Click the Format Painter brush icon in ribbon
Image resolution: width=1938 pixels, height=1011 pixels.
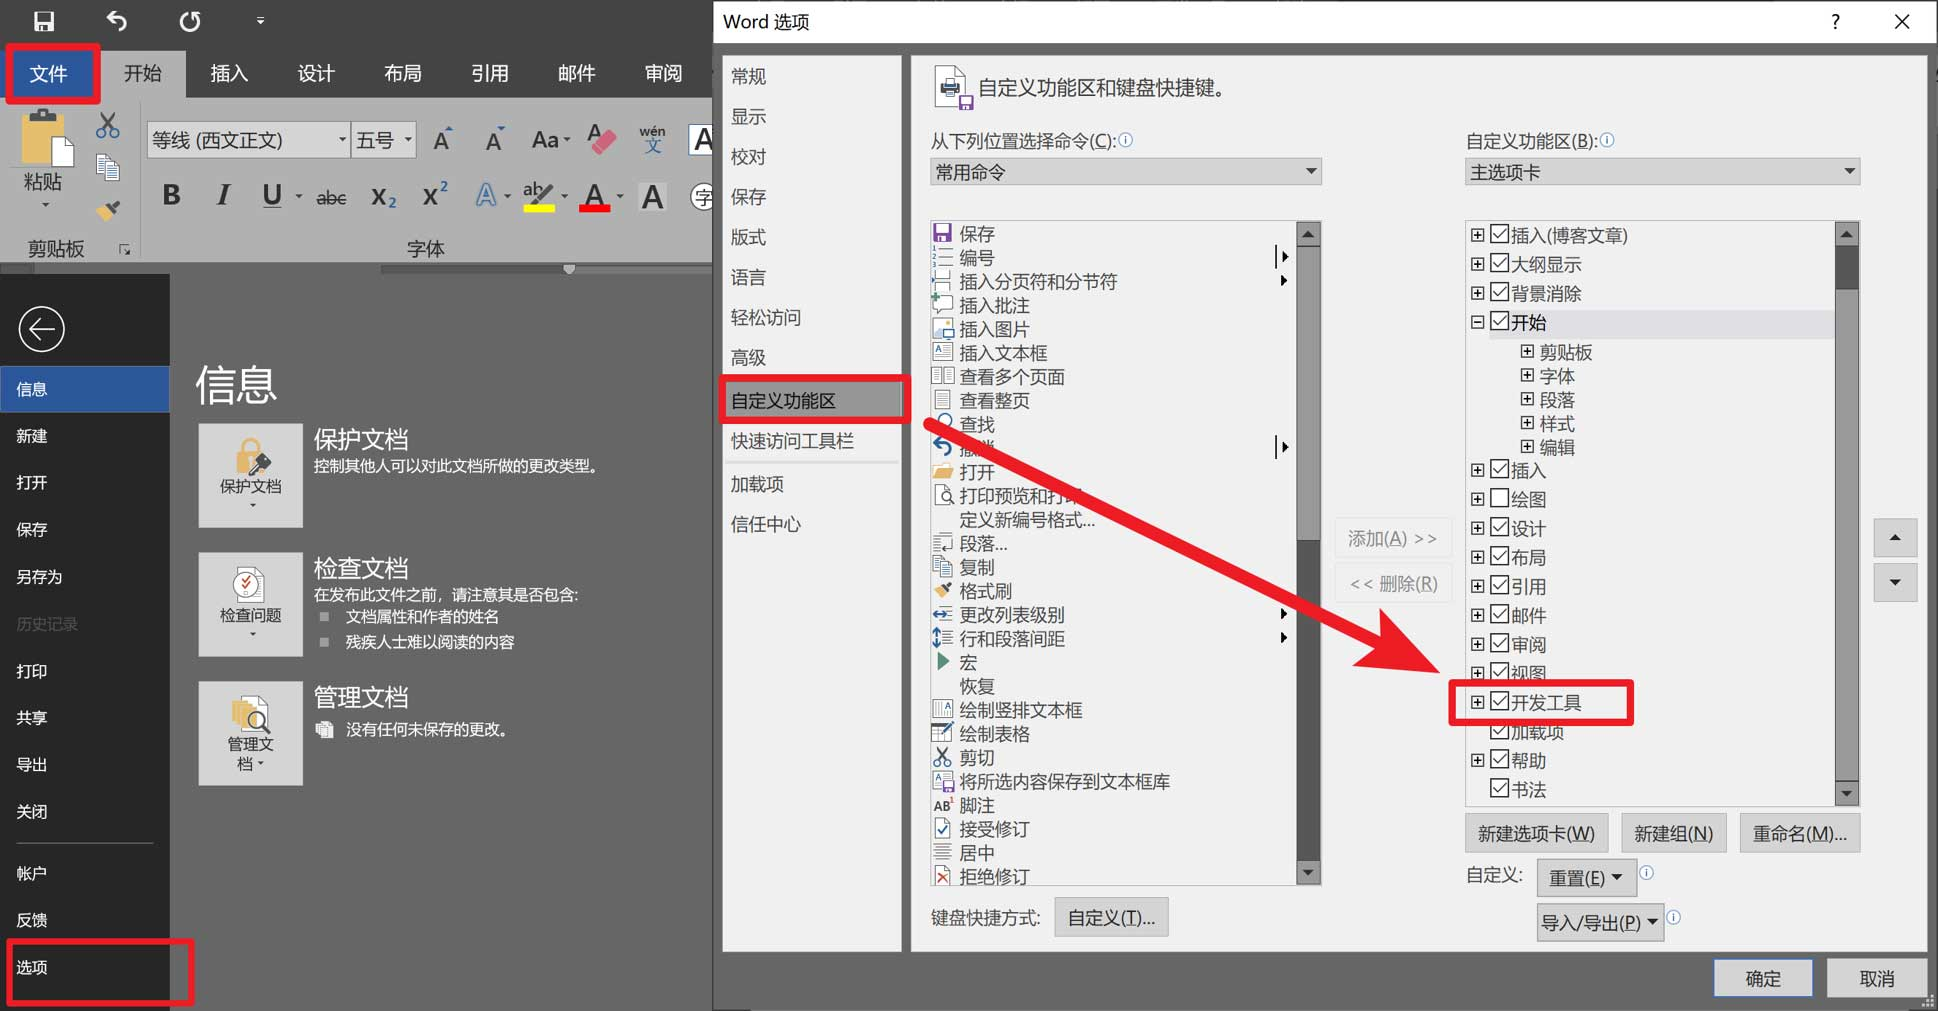[x=108, y=210]
